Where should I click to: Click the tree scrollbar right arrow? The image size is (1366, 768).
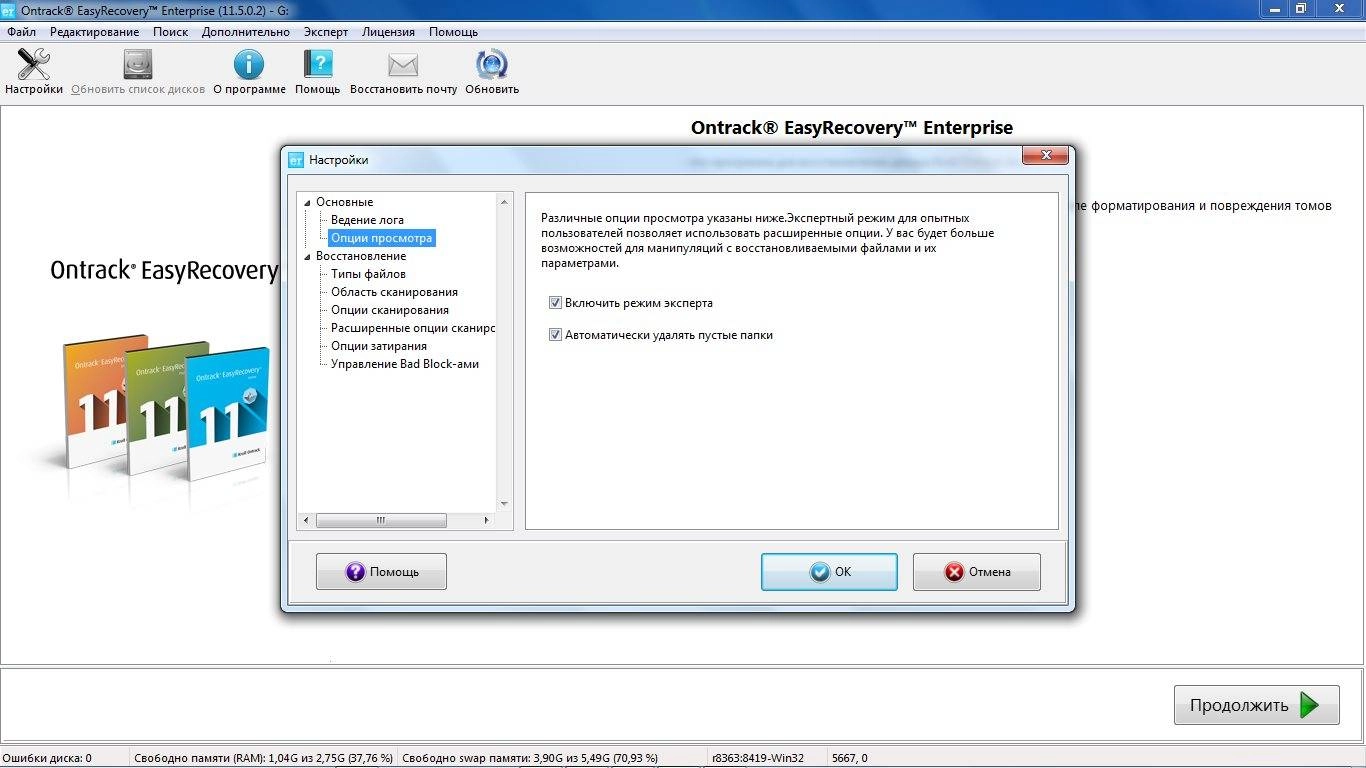click(487, 520)
